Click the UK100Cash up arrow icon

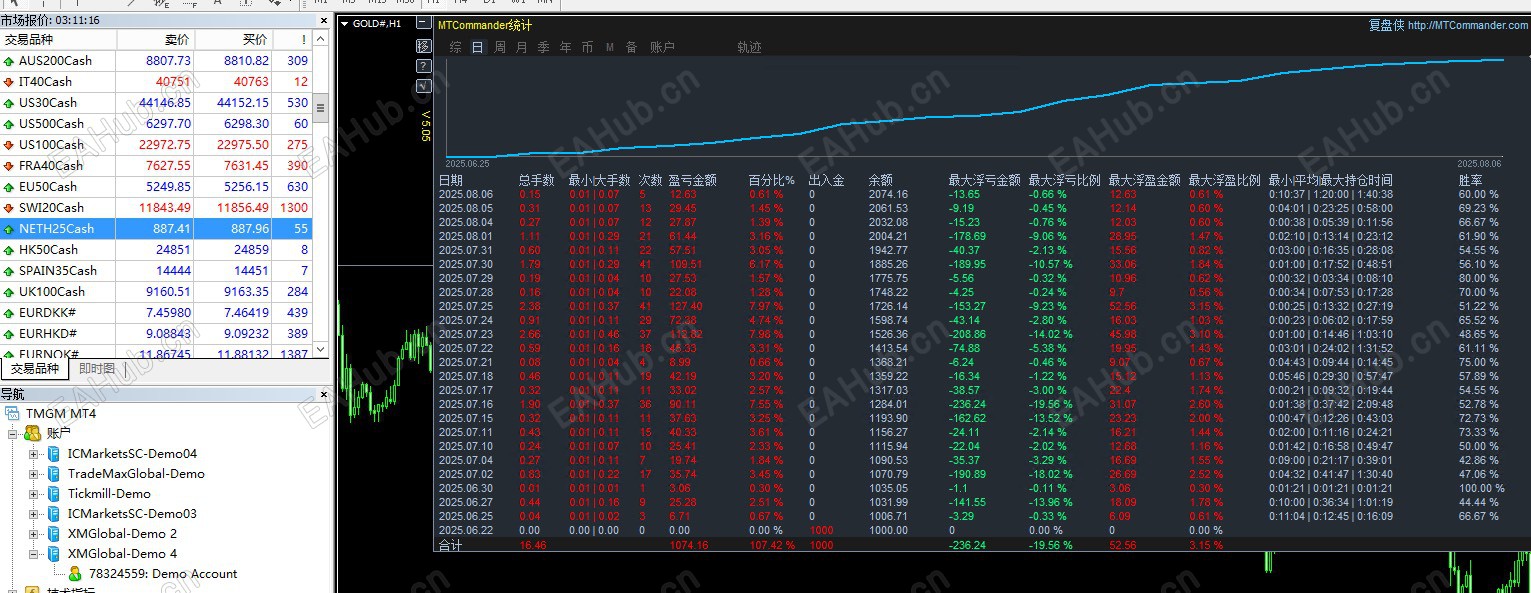pyautogui.click(x=9, y=292)
